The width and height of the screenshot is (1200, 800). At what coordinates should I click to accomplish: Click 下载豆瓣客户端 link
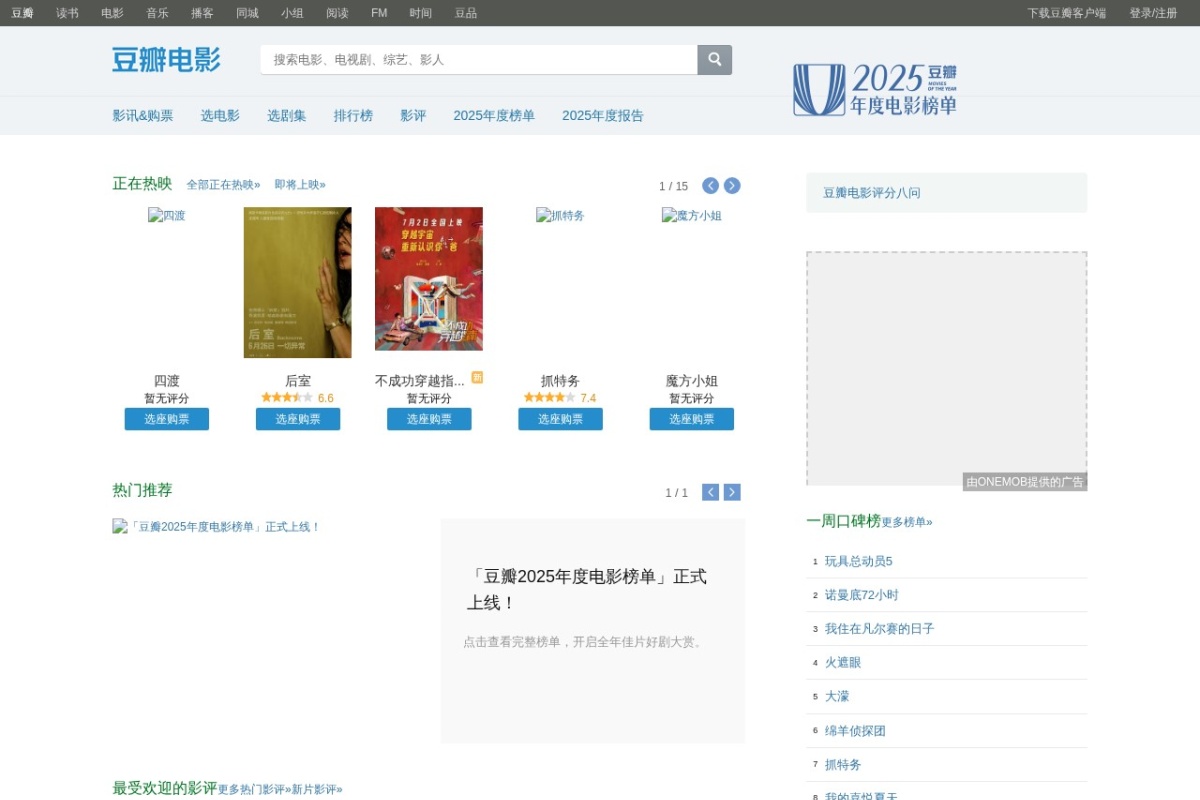coord(1066,13)
